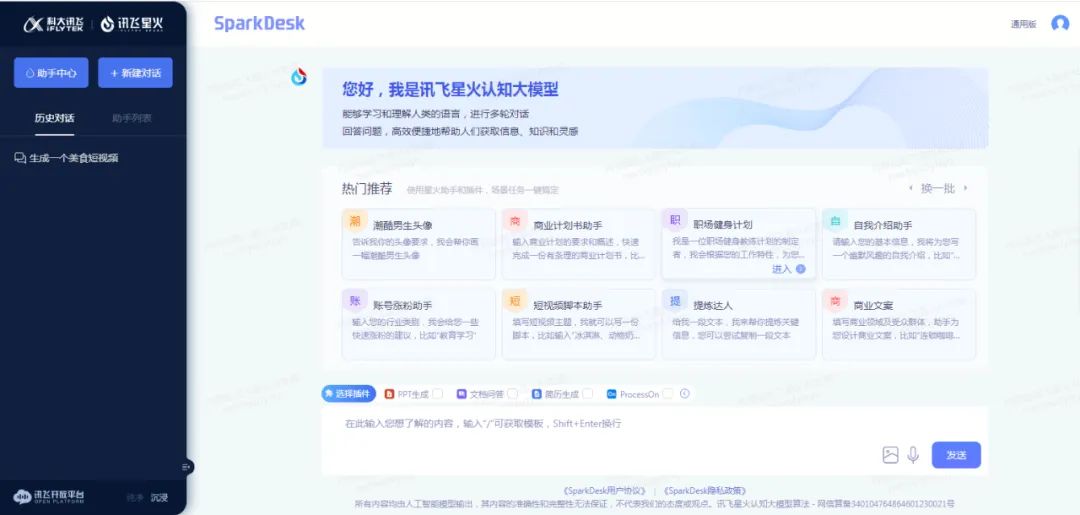Open the SparkDesk用户协议 link

[x=604, y=490]
